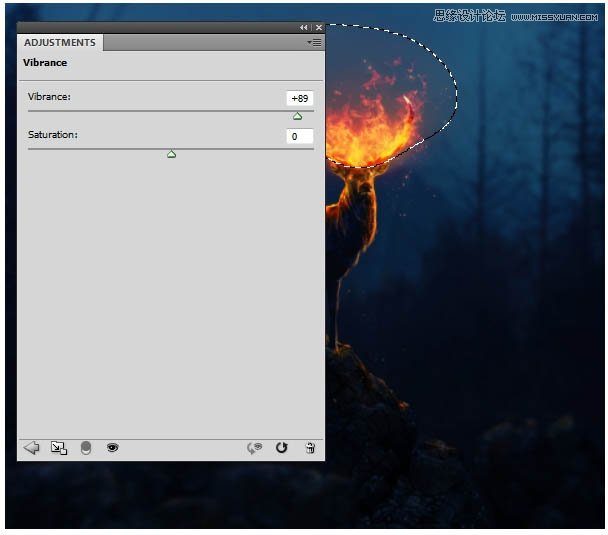Click the Vibrance label text
This screenshot has height=535, width=608.
pos(49,97)
